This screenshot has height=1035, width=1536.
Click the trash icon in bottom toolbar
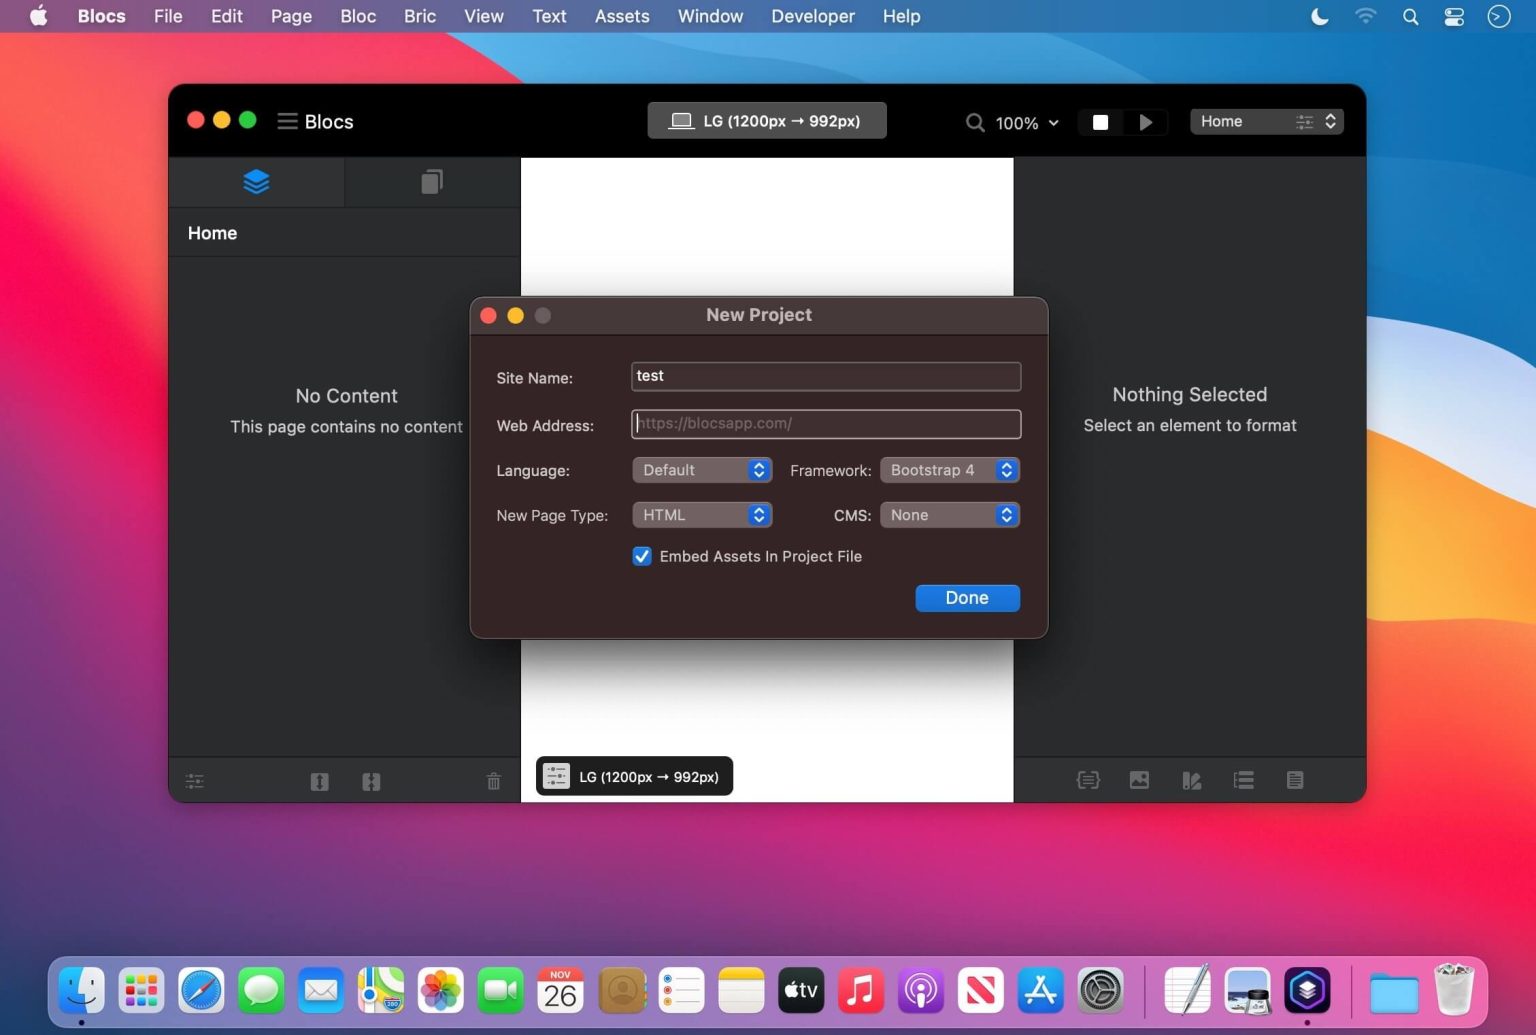pos(493,781)
